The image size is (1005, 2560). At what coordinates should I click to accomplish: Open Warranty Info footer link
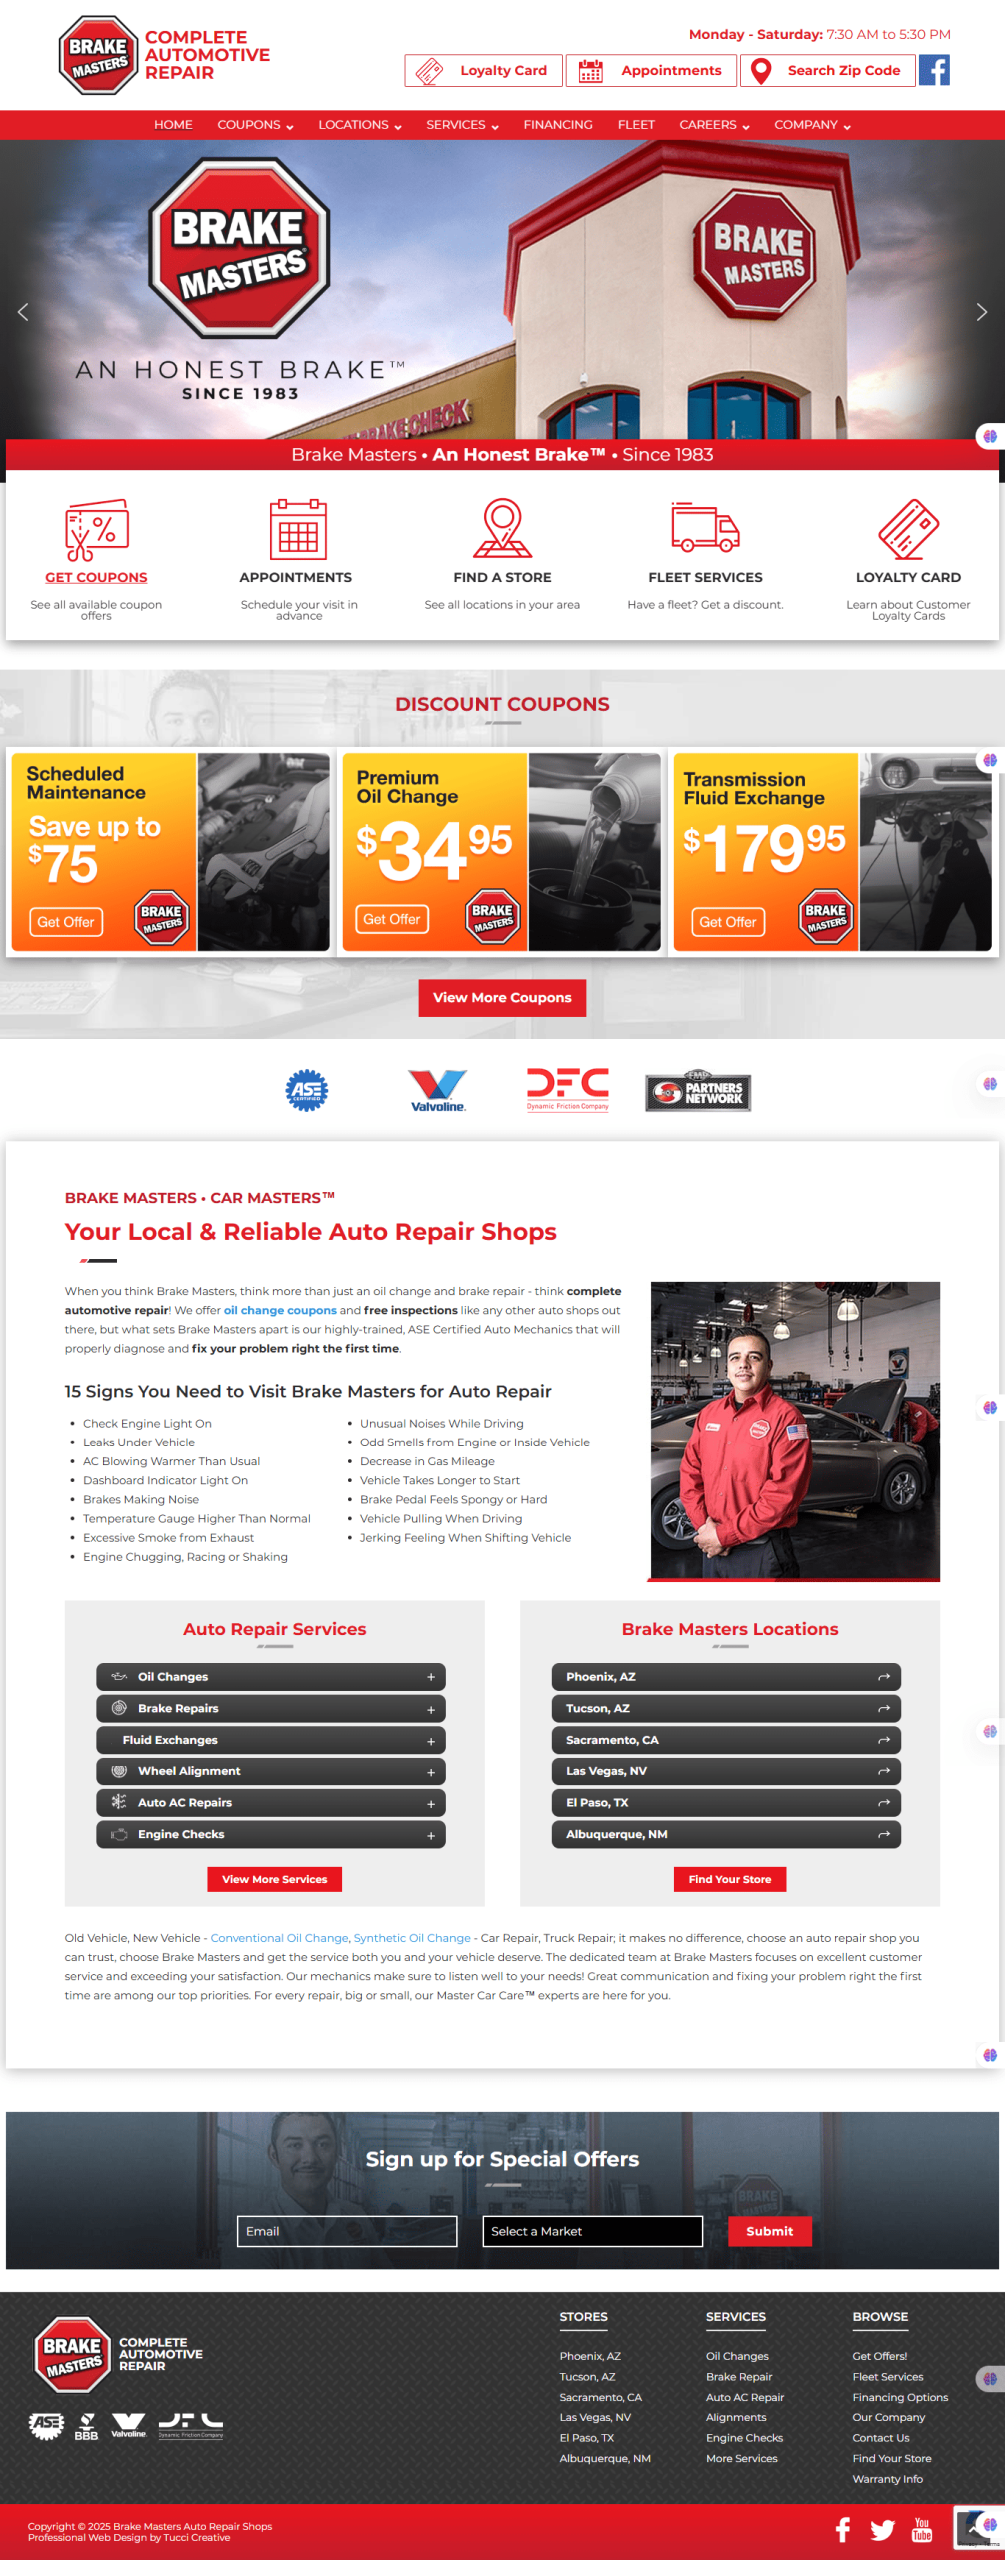[888, 2479]
